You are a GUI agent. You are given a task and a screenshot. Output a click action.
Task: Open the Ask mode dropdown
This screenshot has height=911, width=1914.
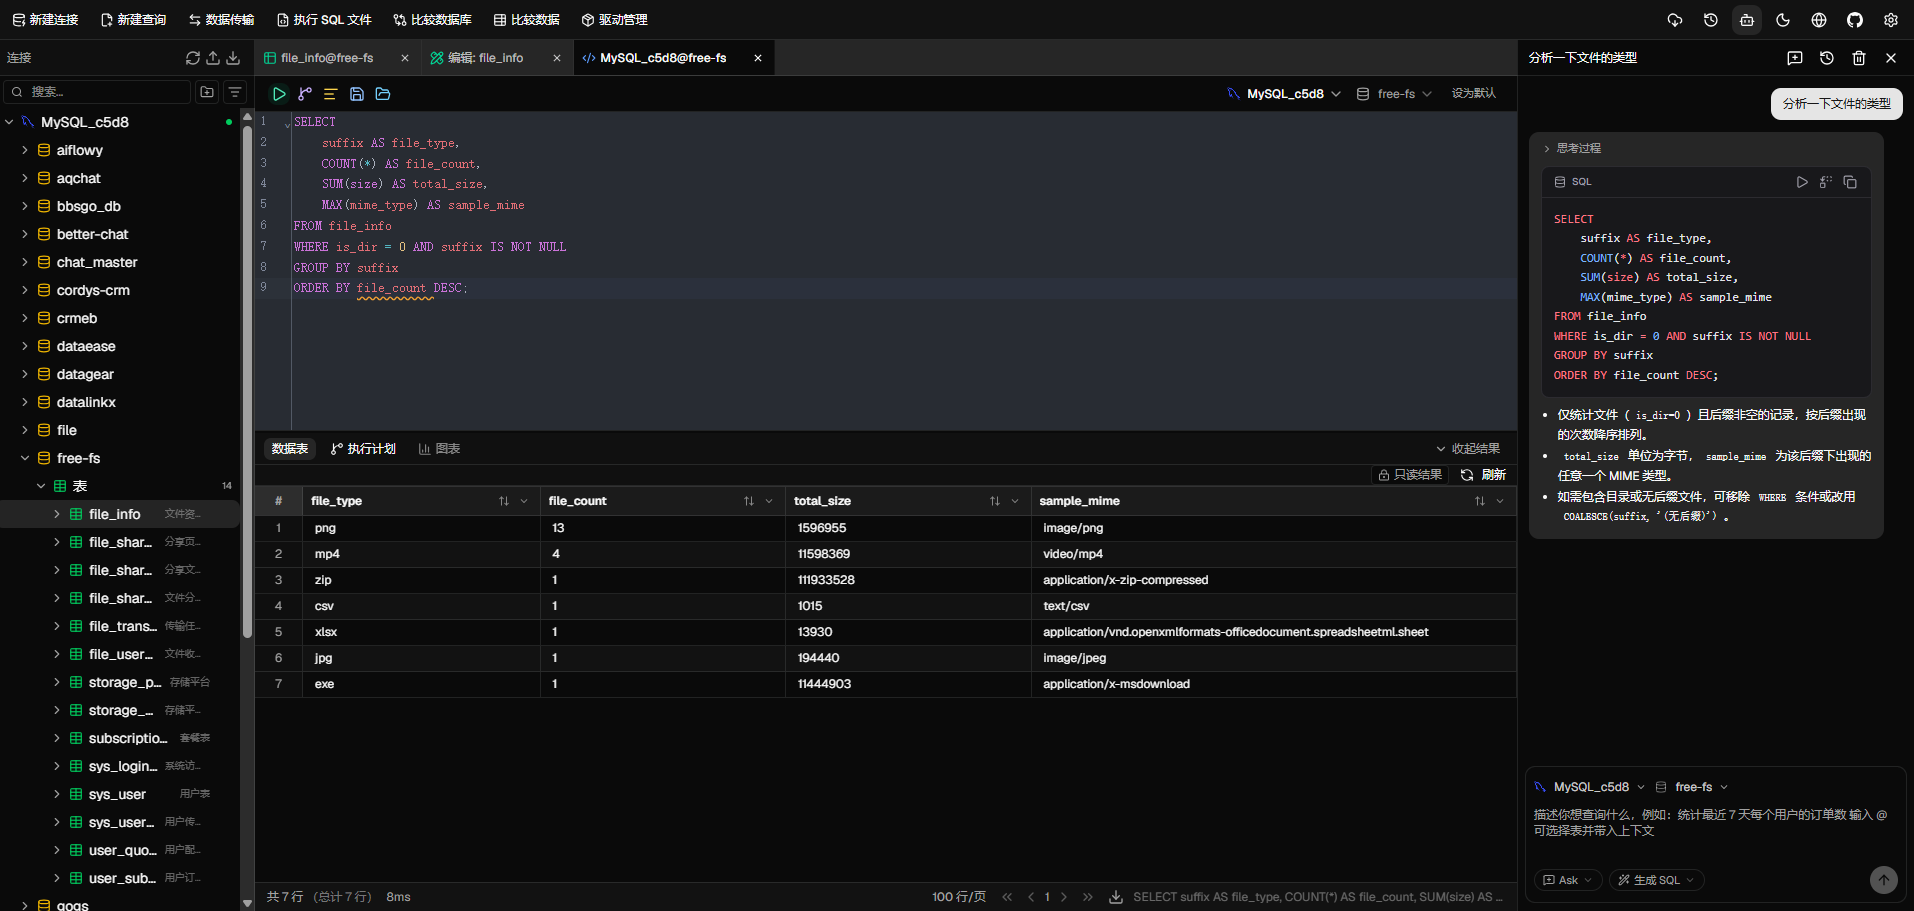click(1568, 880)
